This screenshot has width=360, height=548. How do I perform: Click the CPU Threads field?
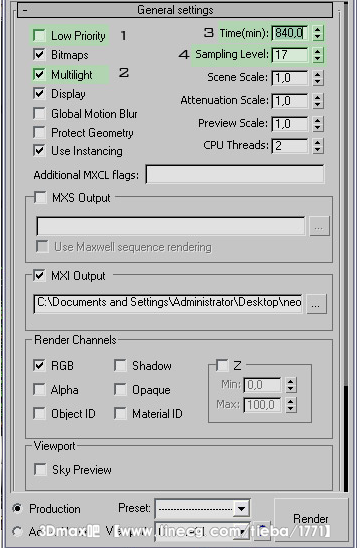290,146
